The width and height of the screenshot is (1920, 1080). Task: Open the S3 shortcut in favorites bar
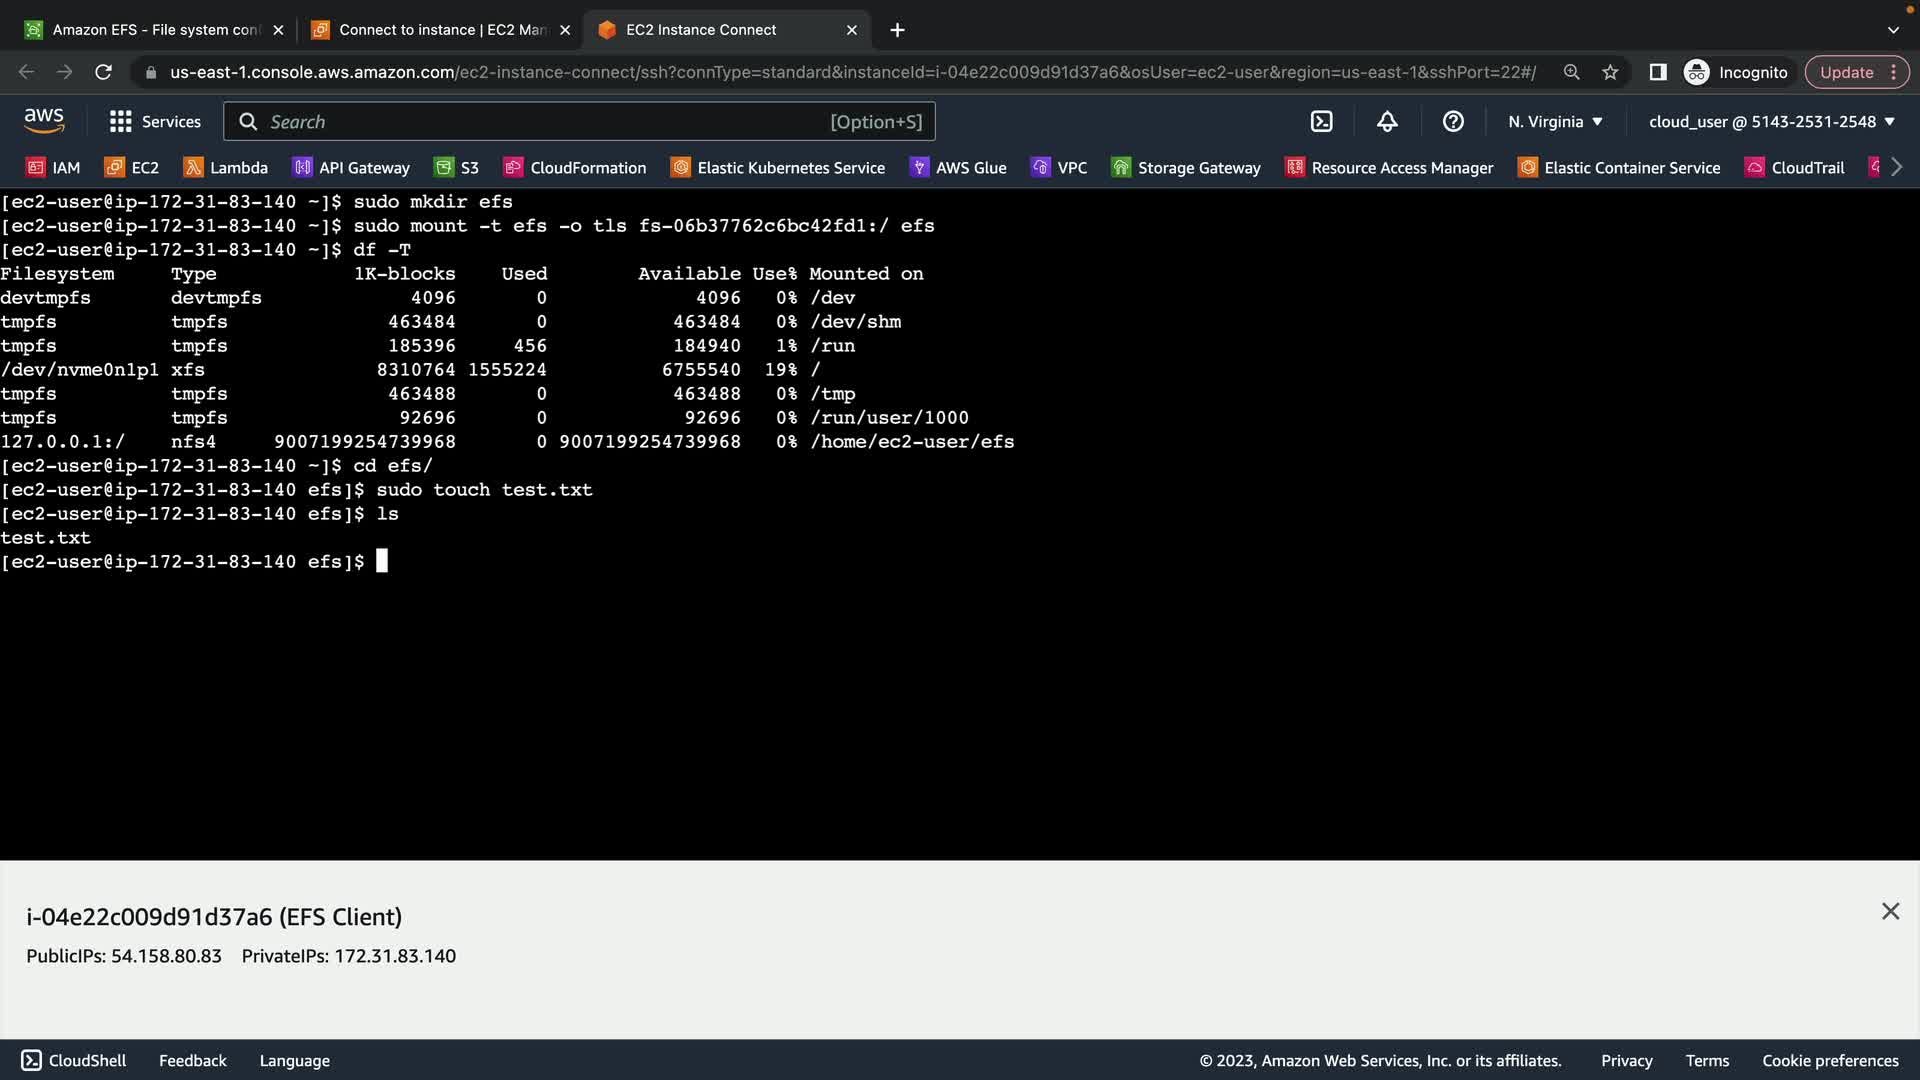click(x=457, y=167)
